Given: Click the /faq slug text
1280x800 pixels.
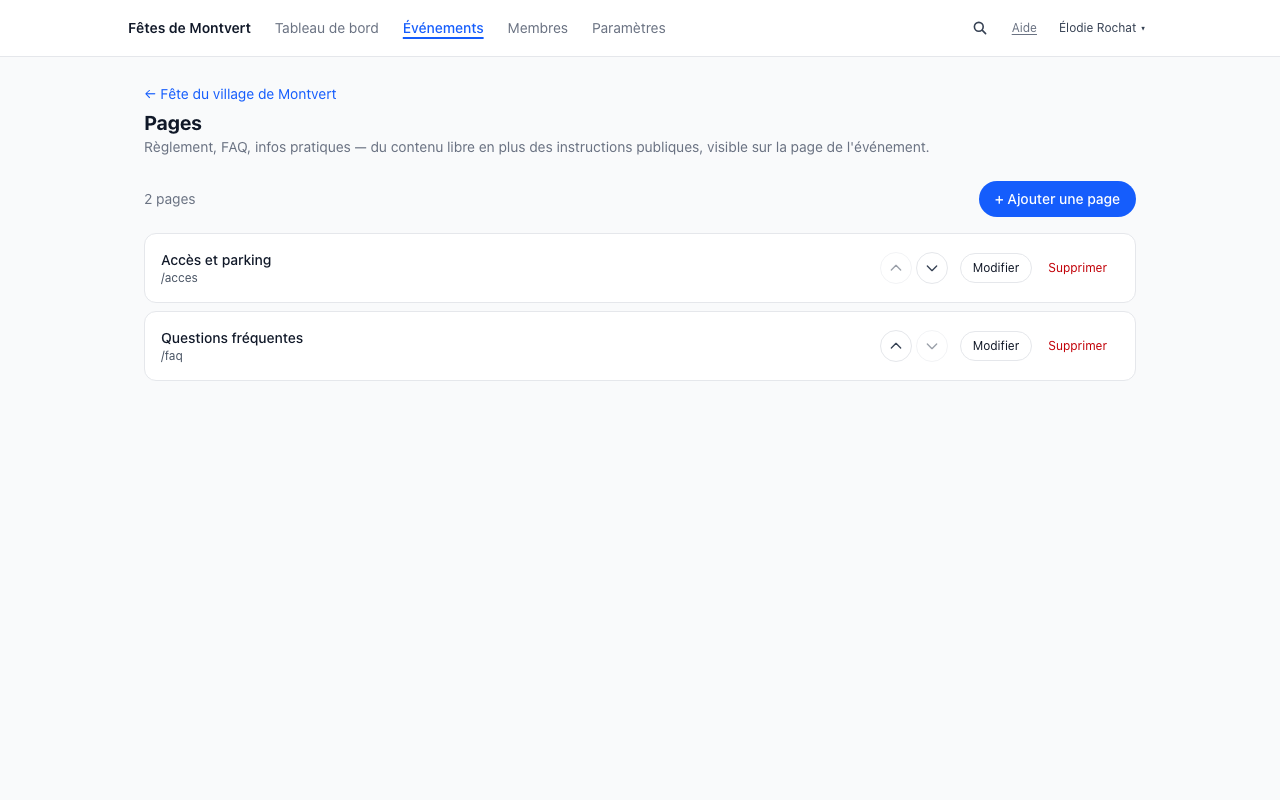Looking at the screenshot, I should [x=172, y=356].
